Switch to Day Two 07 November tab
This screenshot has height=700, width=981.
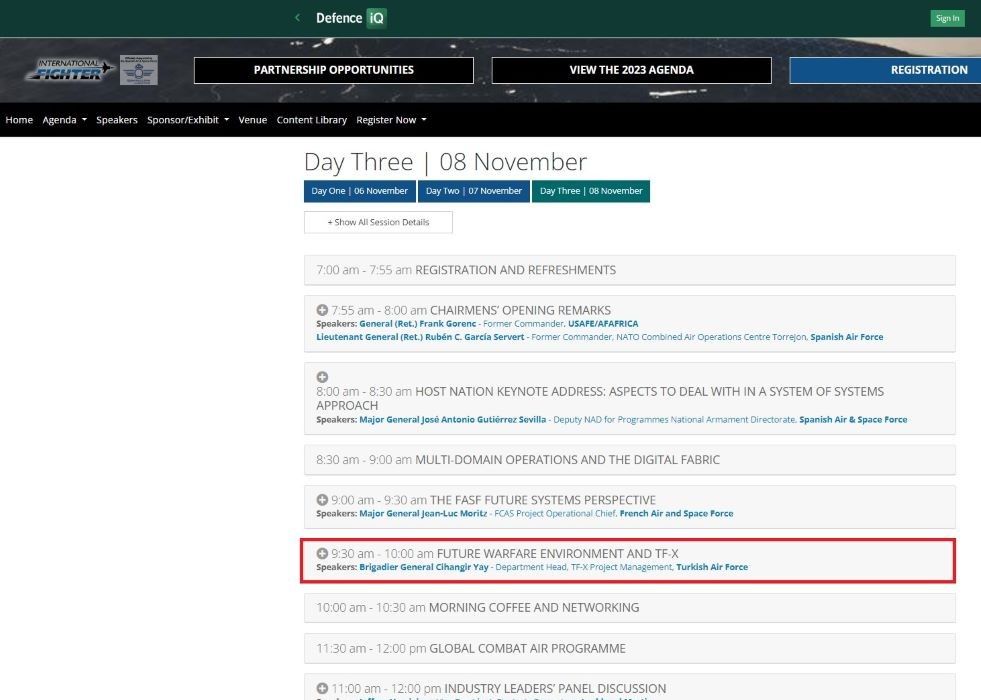tap(474, 191)
